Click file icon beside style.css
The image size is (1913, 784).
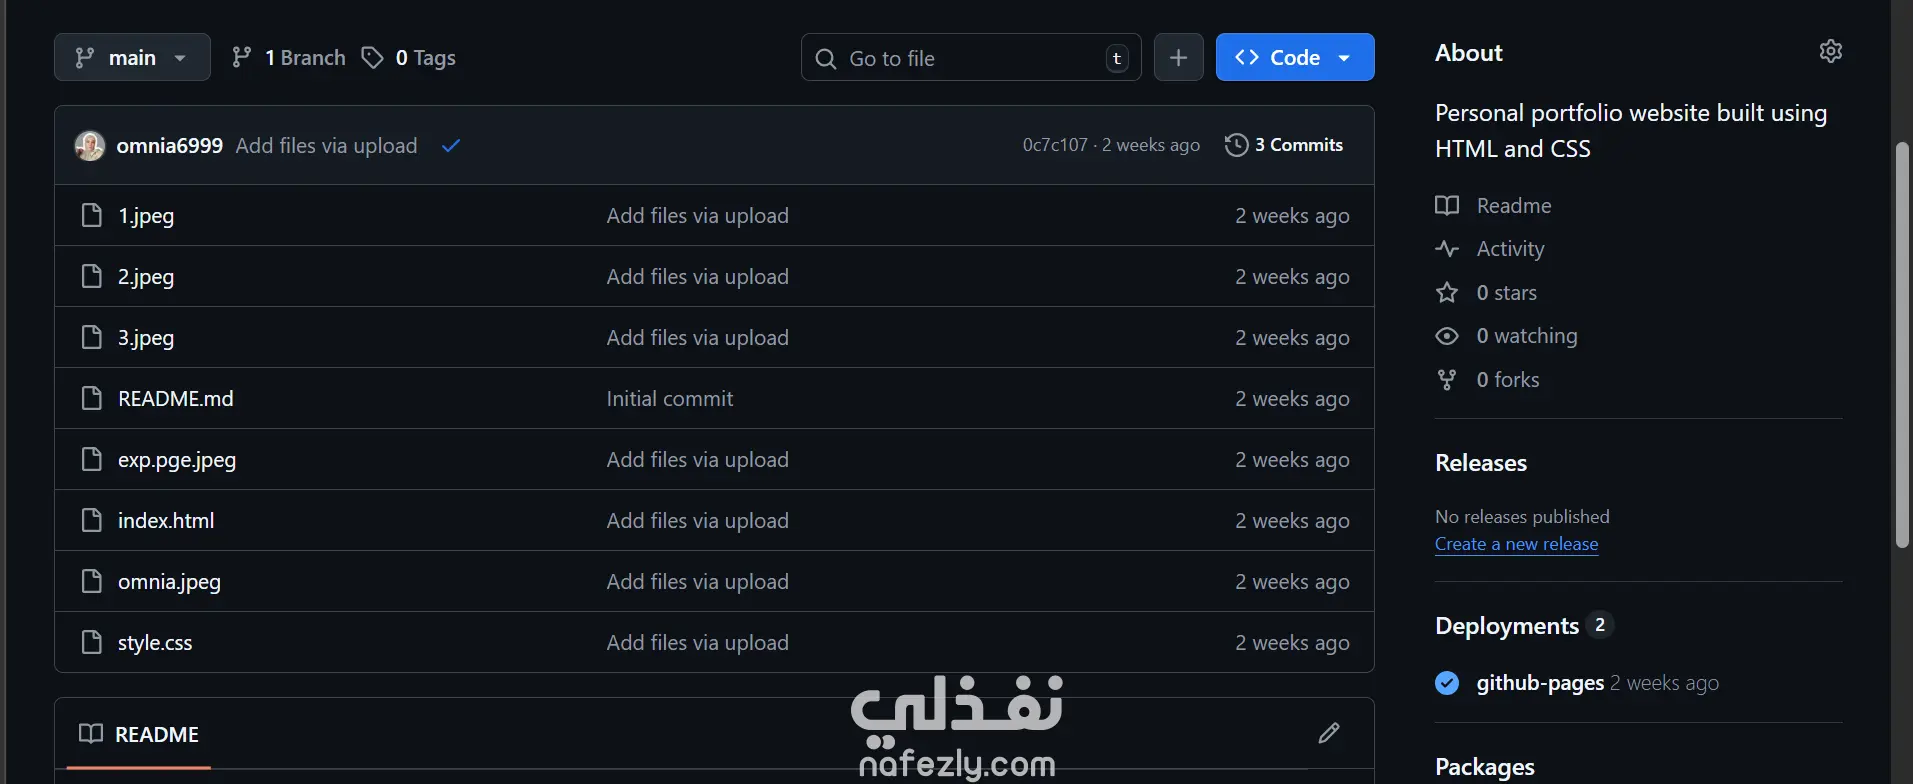pos(91,642)
